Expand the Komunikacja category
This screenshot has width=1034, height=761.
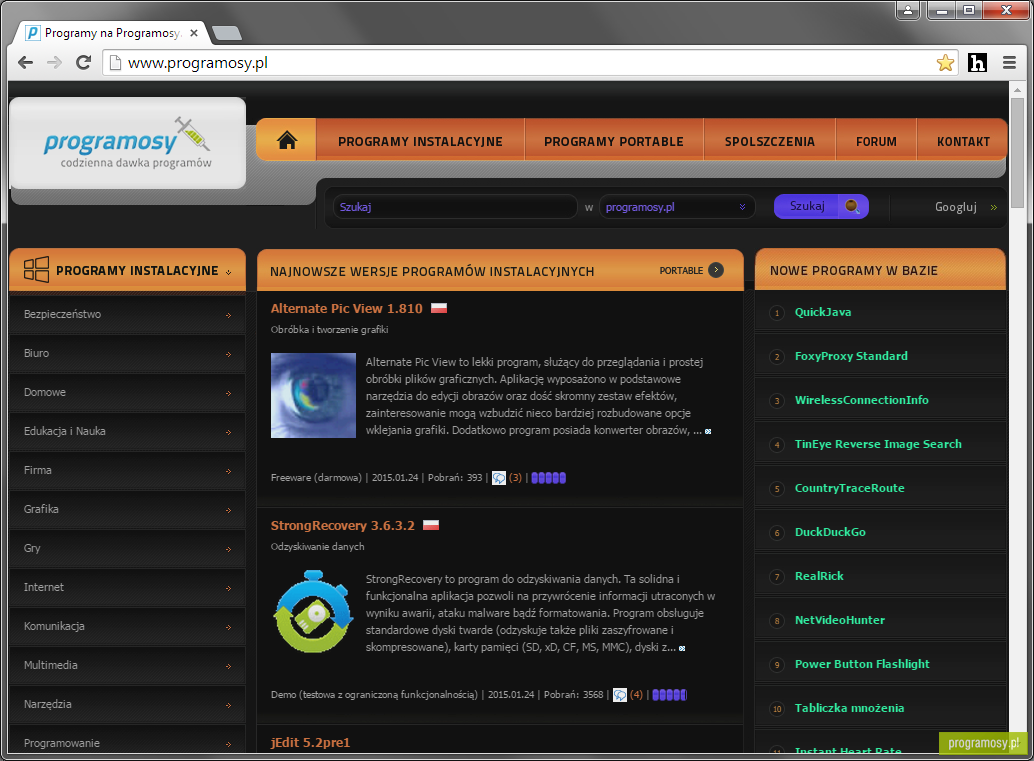(127, 626)
